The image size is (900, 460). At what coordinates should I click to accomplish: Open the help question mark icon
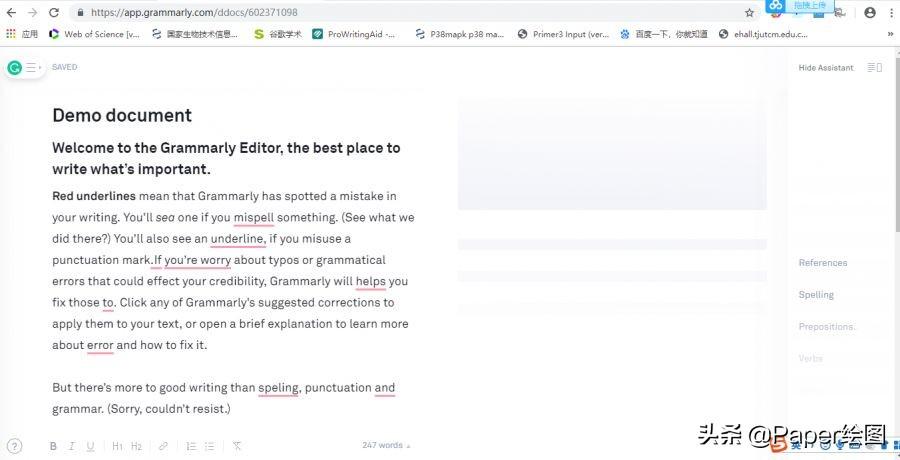[15, 446]
